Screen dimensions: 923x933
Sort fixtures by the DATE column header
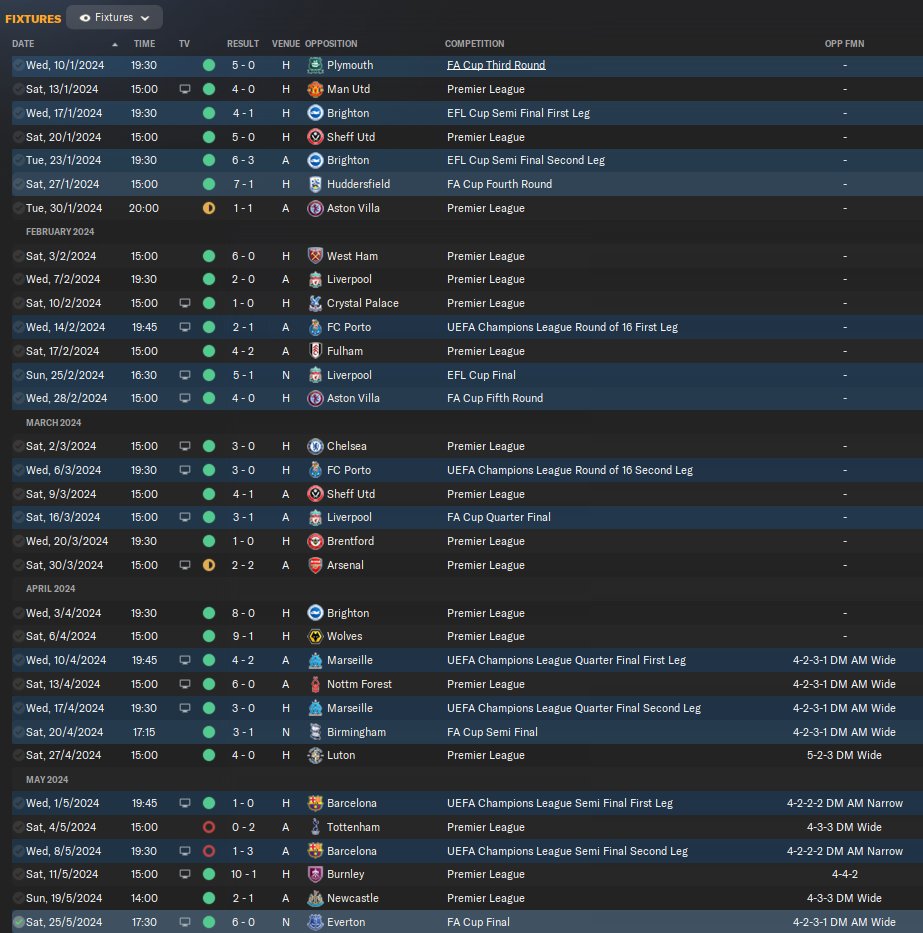coord(23,44)
